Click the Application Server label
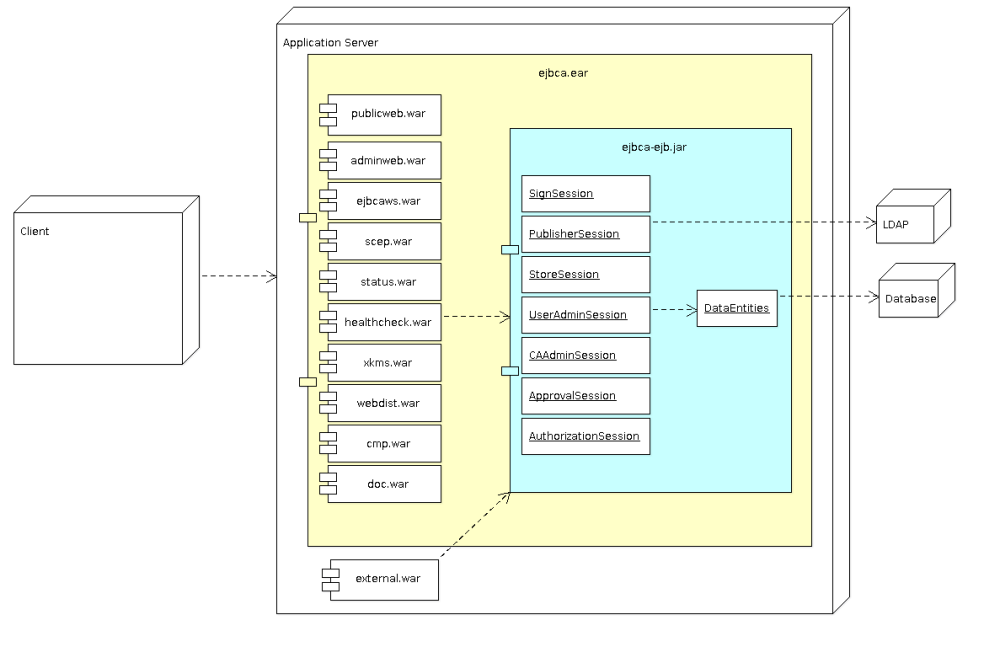This screenshot has width=1000, height=647. pos(330,43)
